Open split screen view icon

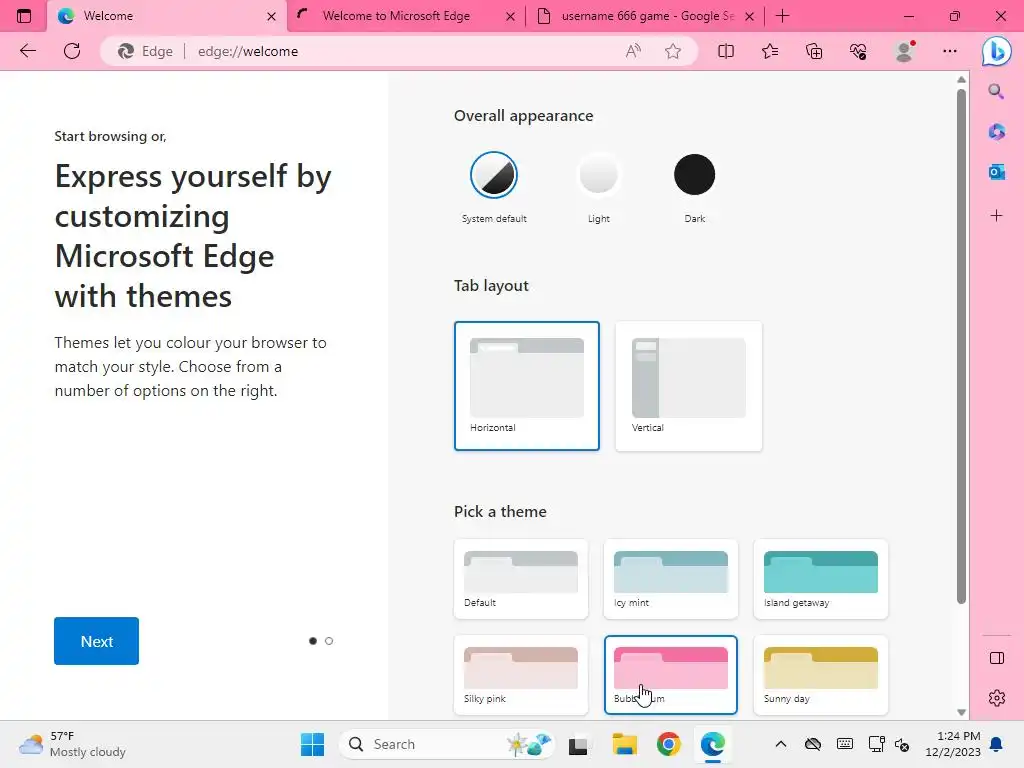726,51
